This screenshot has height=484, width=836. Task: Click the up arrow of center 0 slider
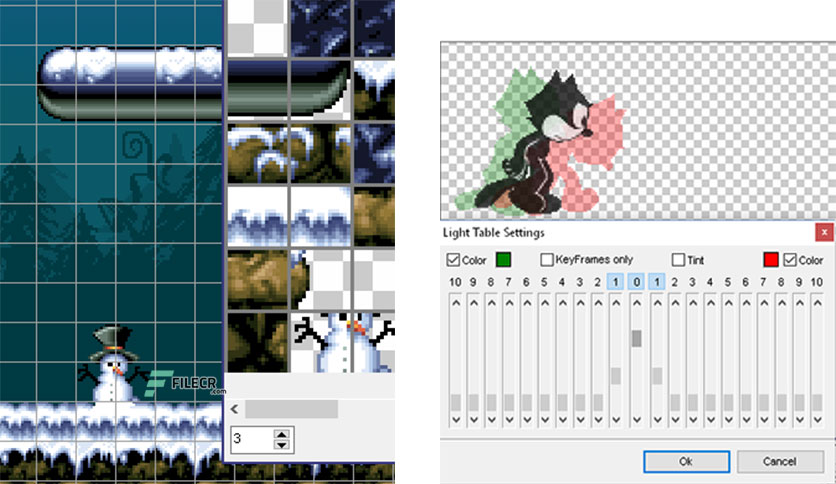(637, 303)
